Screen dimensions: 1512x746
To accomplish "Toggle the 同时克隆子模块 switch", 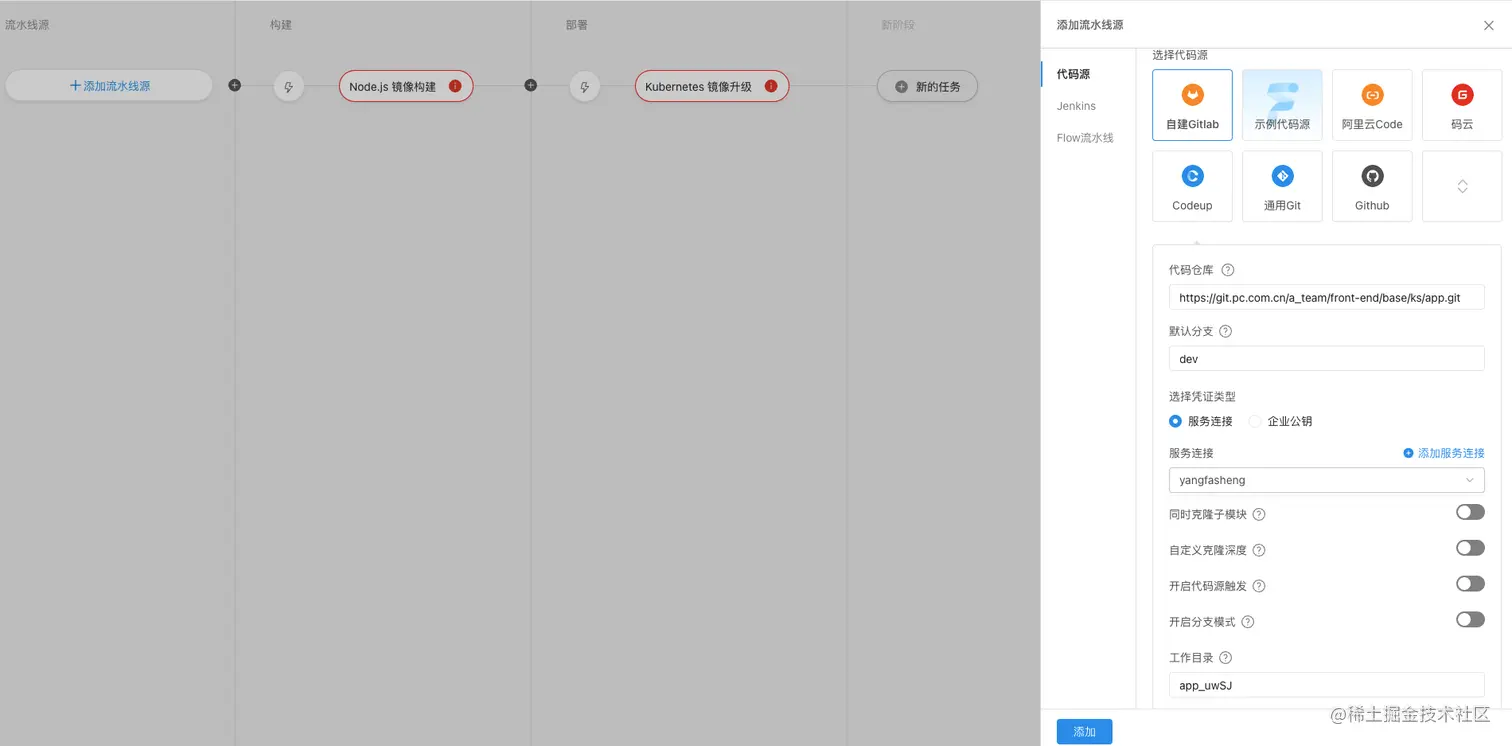I will (1470, 512).
